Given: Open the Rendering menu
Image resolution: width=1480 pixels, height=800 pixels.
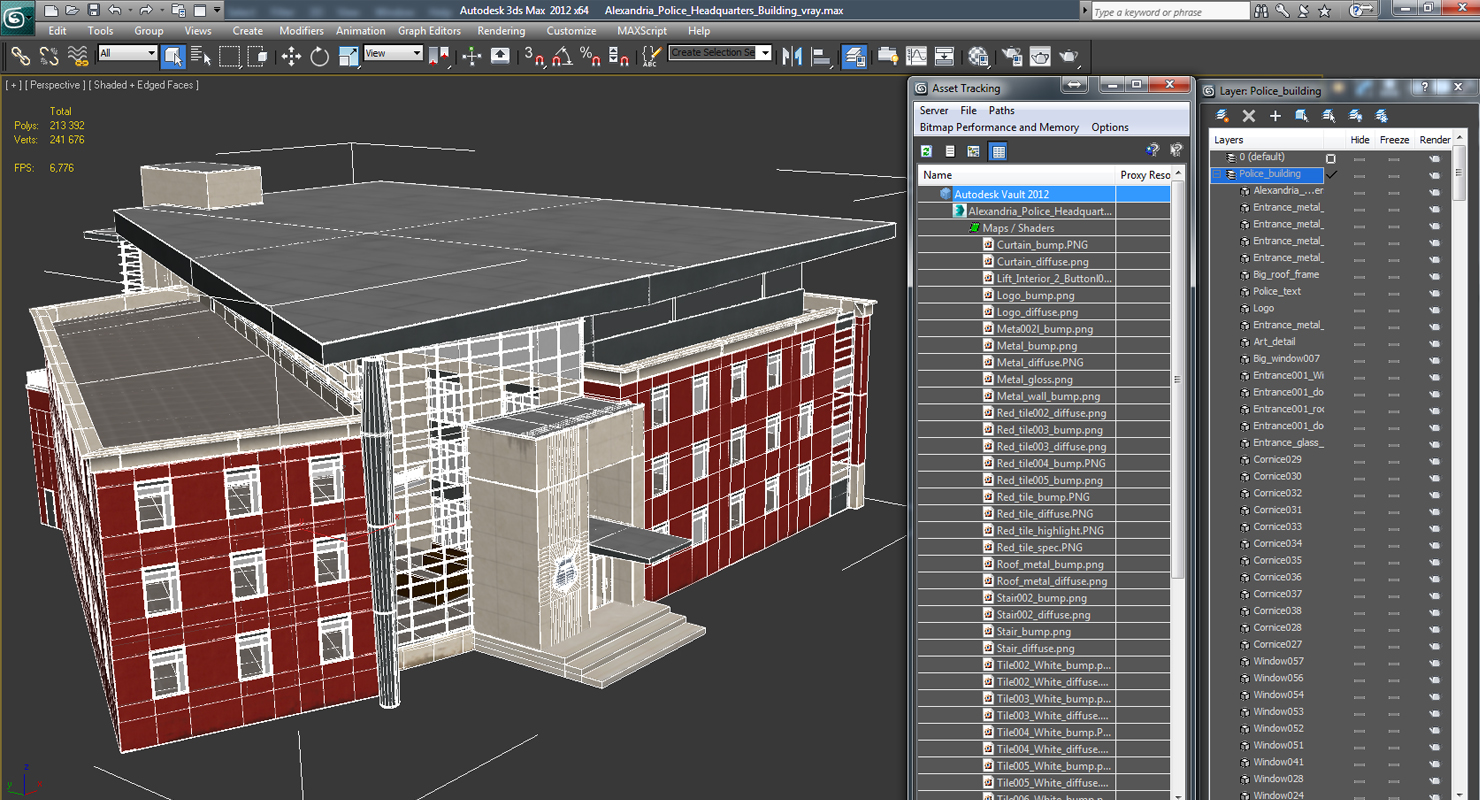Looking at the screenshot, I should [x=501, y=31].
